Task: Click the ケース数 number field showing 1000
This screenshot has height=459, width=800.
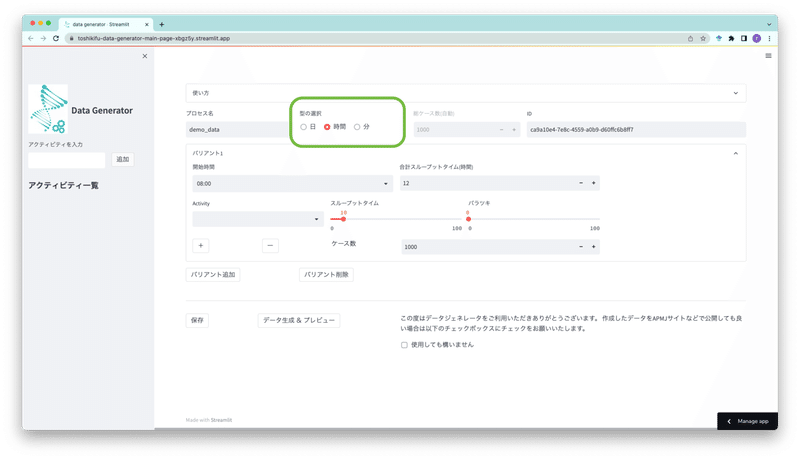Action: (x=488, y=247)
